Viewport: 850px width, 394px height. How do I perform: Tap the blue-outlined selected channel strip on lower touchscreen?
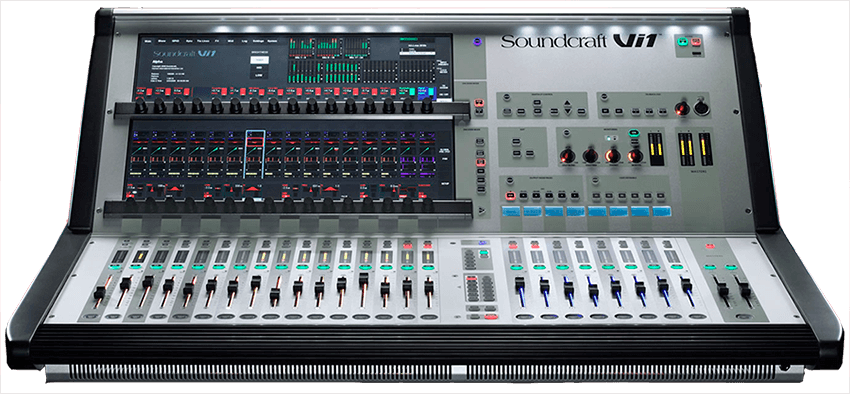coord(255,154)
